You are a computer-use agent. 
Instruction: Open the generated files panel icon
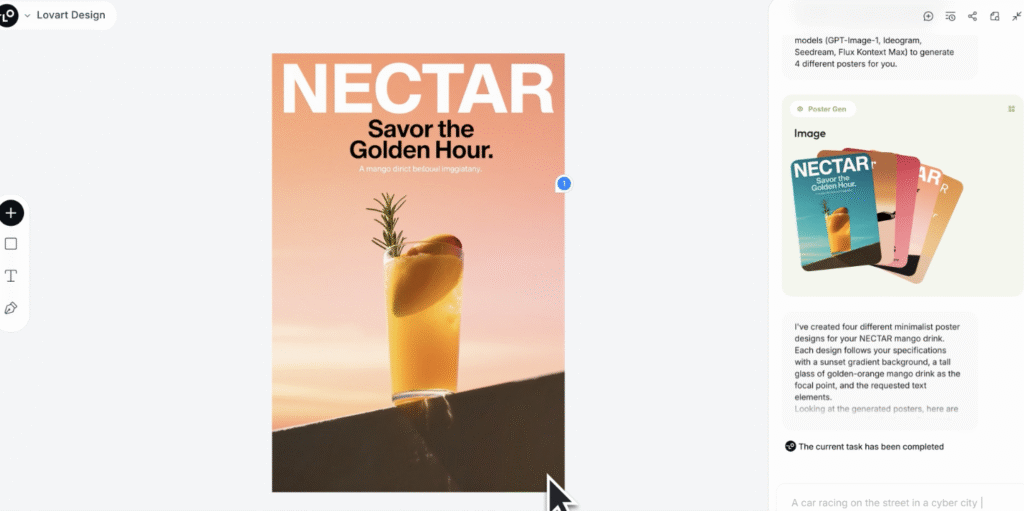coord(995,16)
